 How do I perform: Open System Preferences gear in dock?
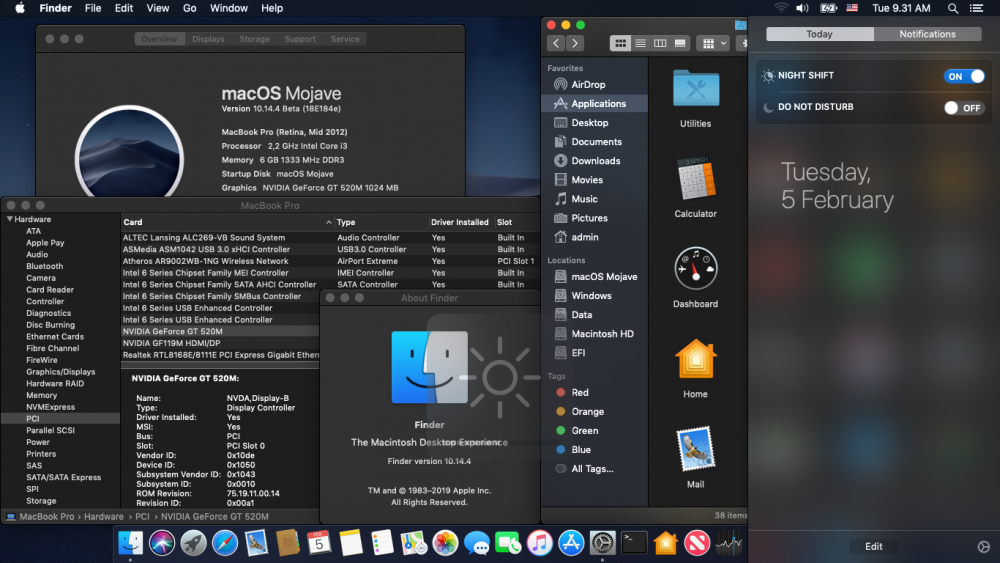pos(602,543)
